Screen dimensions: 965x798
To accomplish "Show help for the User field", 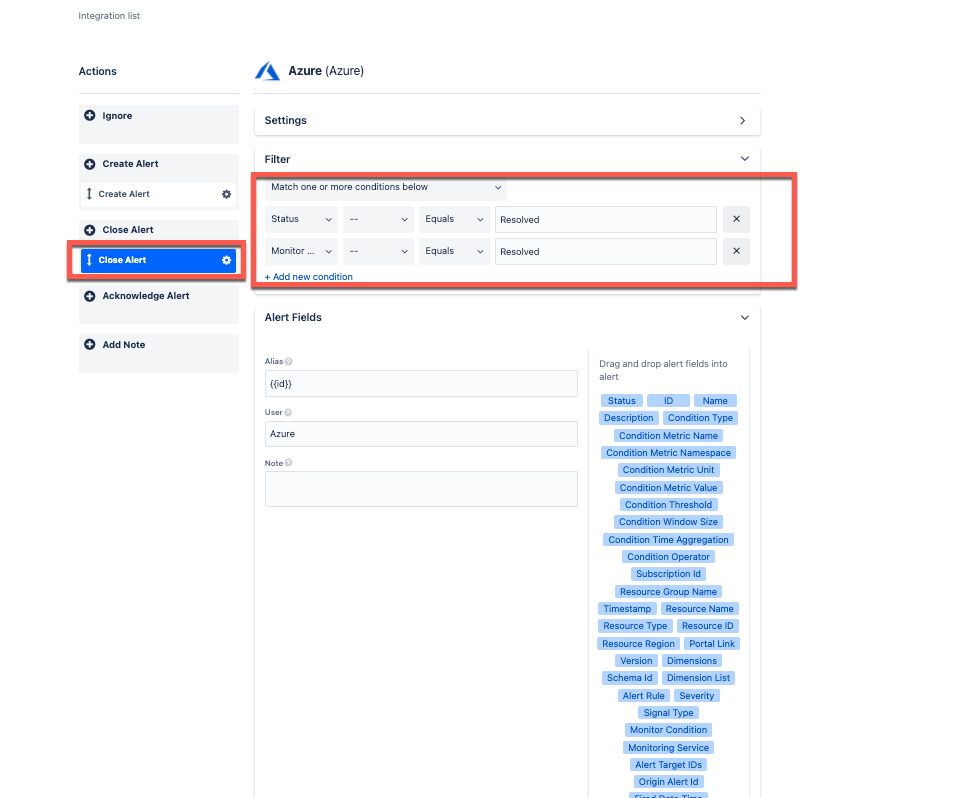I will tap(288, 412).
